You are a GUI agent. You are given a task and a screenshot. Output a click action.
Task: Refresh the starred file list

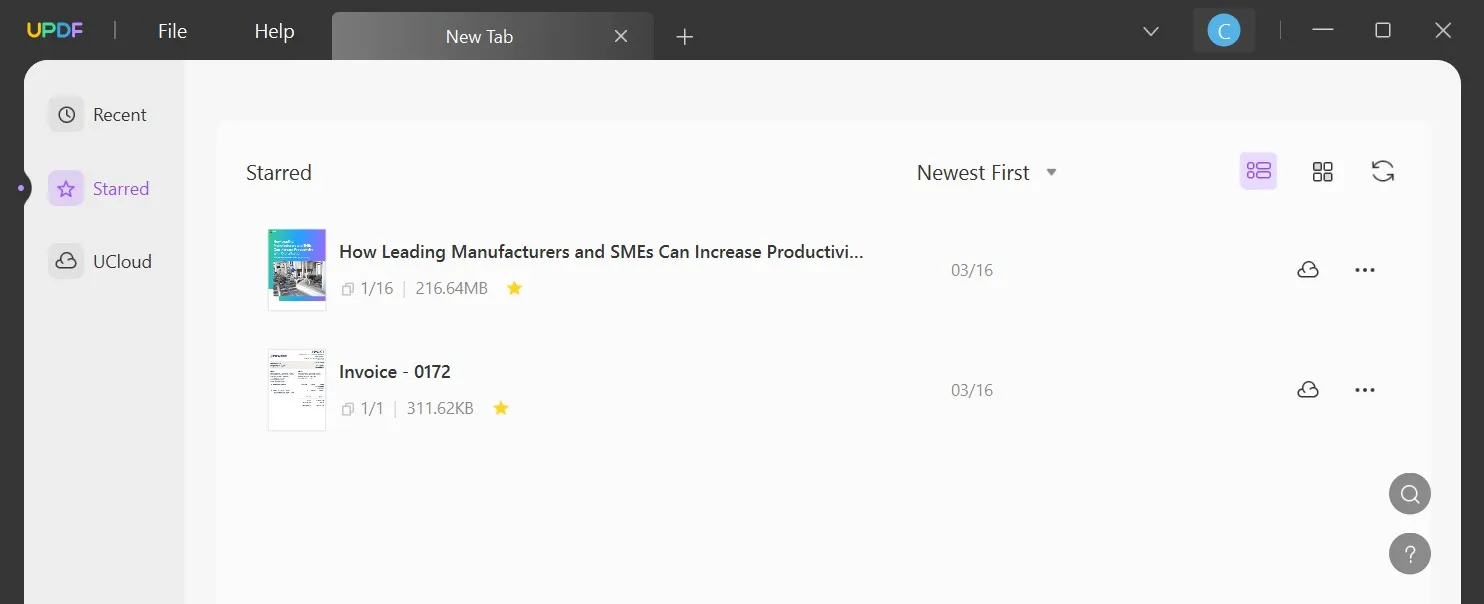tap(1383, 171)
